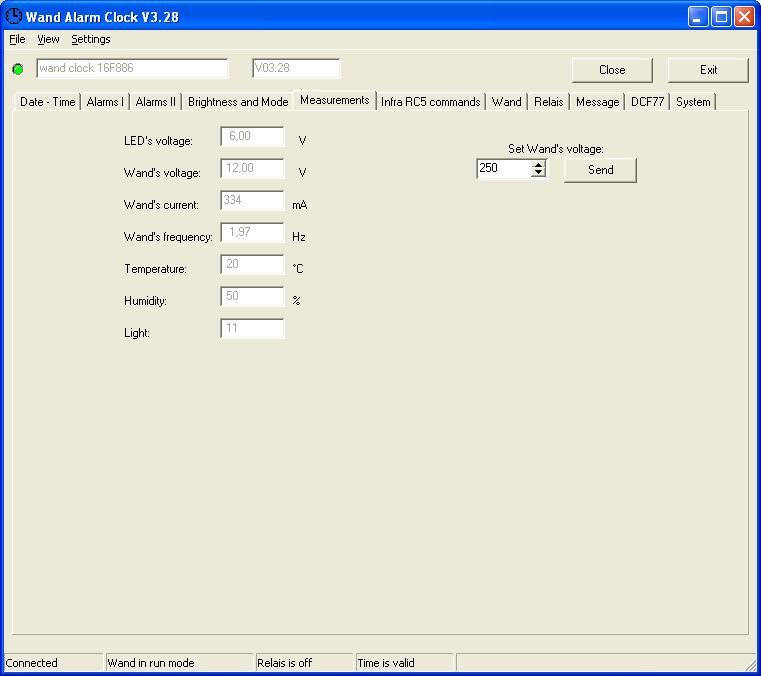Switch to the Alarms II tab

[x=155, y=102]
